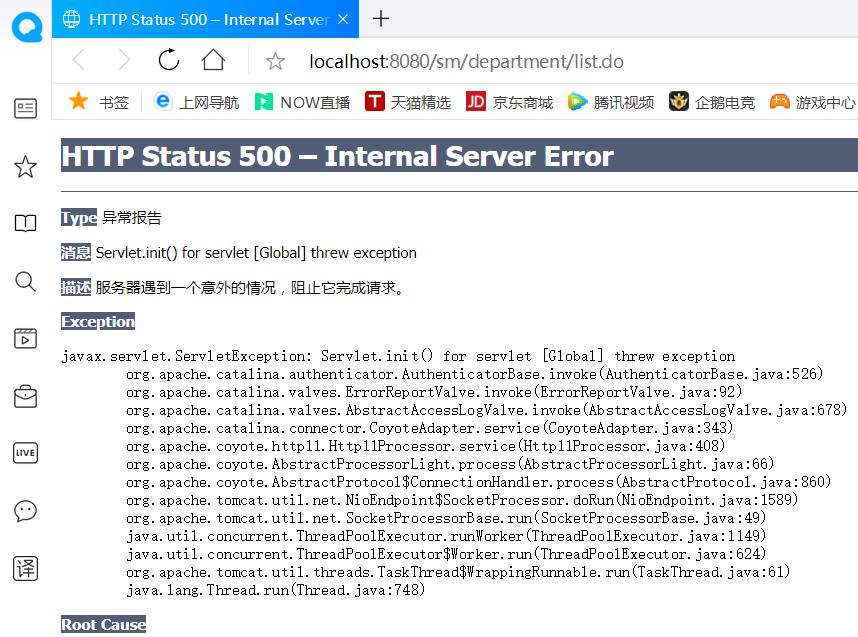Viewport: 858px width, 637px height.
Task: Open the NOW直播 bookmark
Action: coord(302,102)
